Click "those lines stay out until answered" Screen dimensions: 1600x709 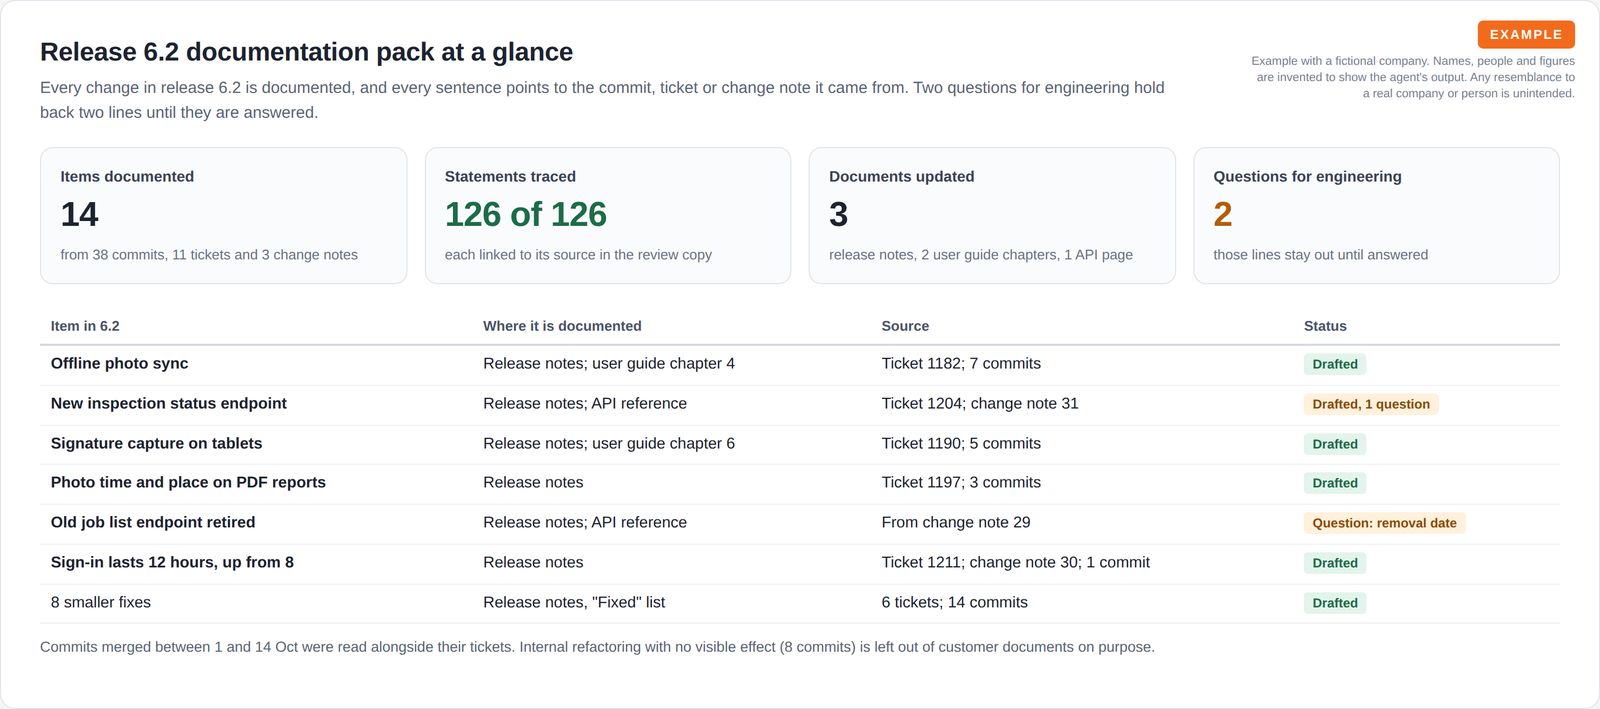(1321, 255)
